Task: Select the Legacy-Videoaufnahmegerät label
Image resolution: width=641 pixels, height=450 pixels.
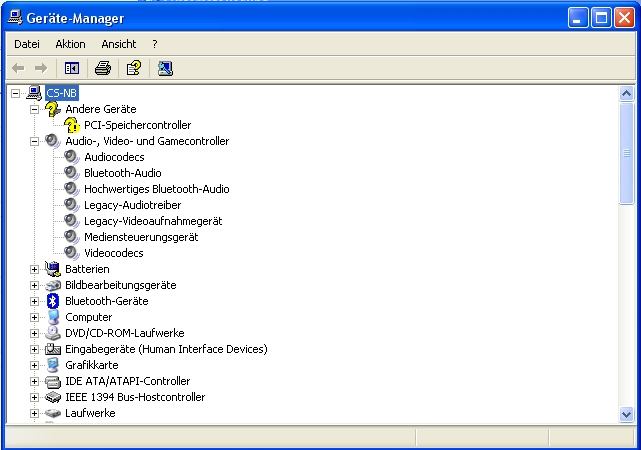Action: click(153, 221)
